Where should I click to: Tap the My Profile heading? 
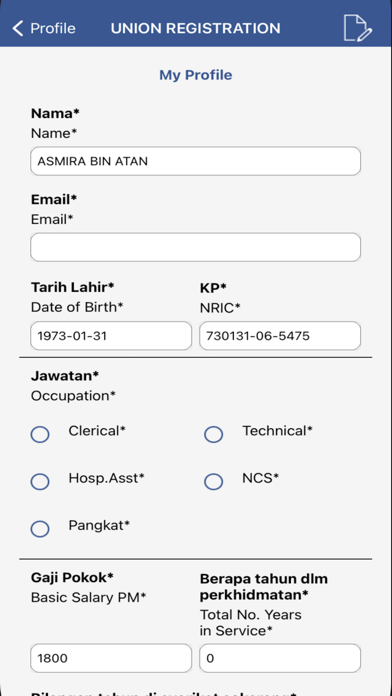click(196, 75)
